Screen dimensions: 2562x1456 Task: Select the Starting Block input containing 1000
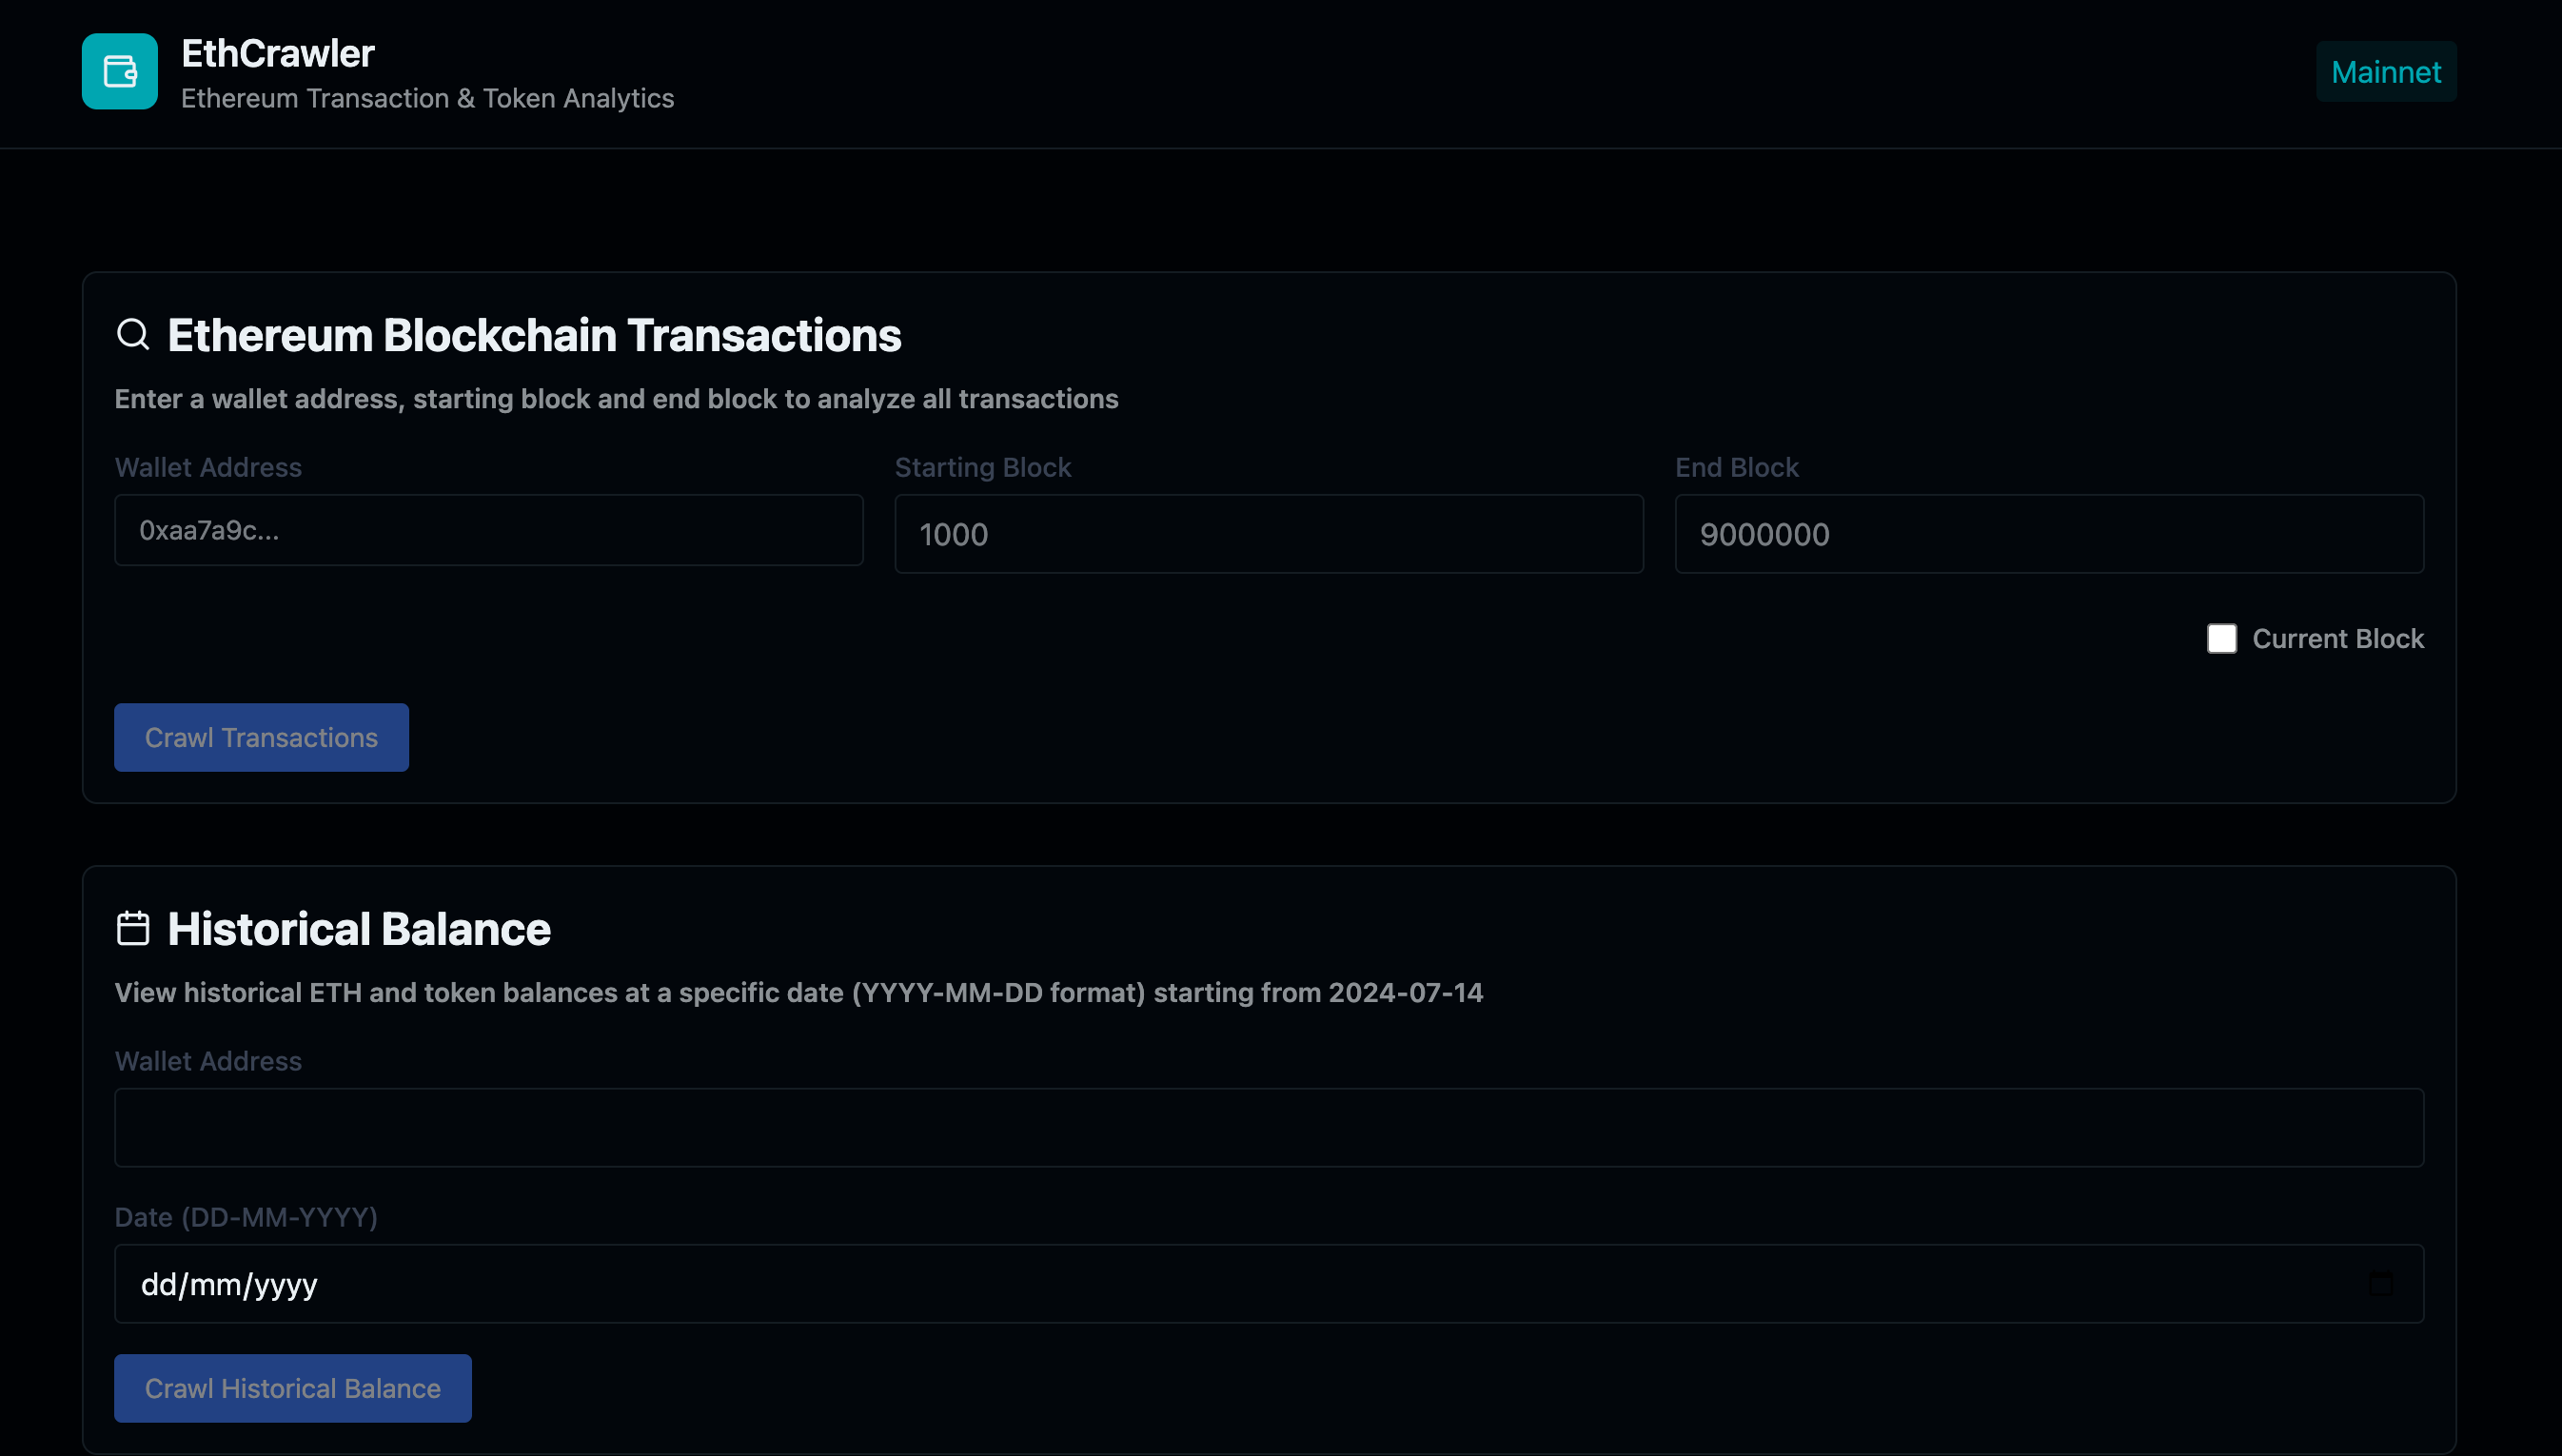[1267, 533]
